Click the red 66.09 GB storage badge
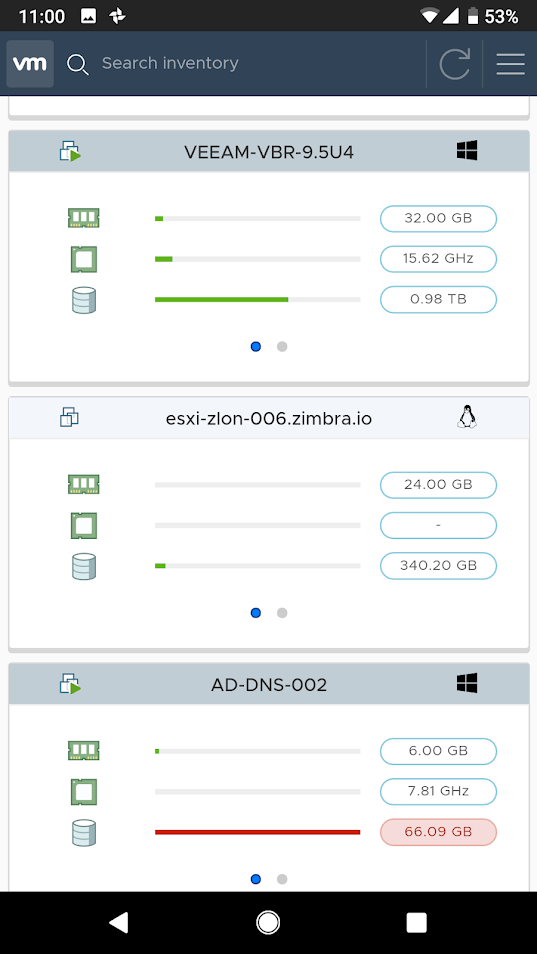Screen dimensions: 537x954 [438, 832]
